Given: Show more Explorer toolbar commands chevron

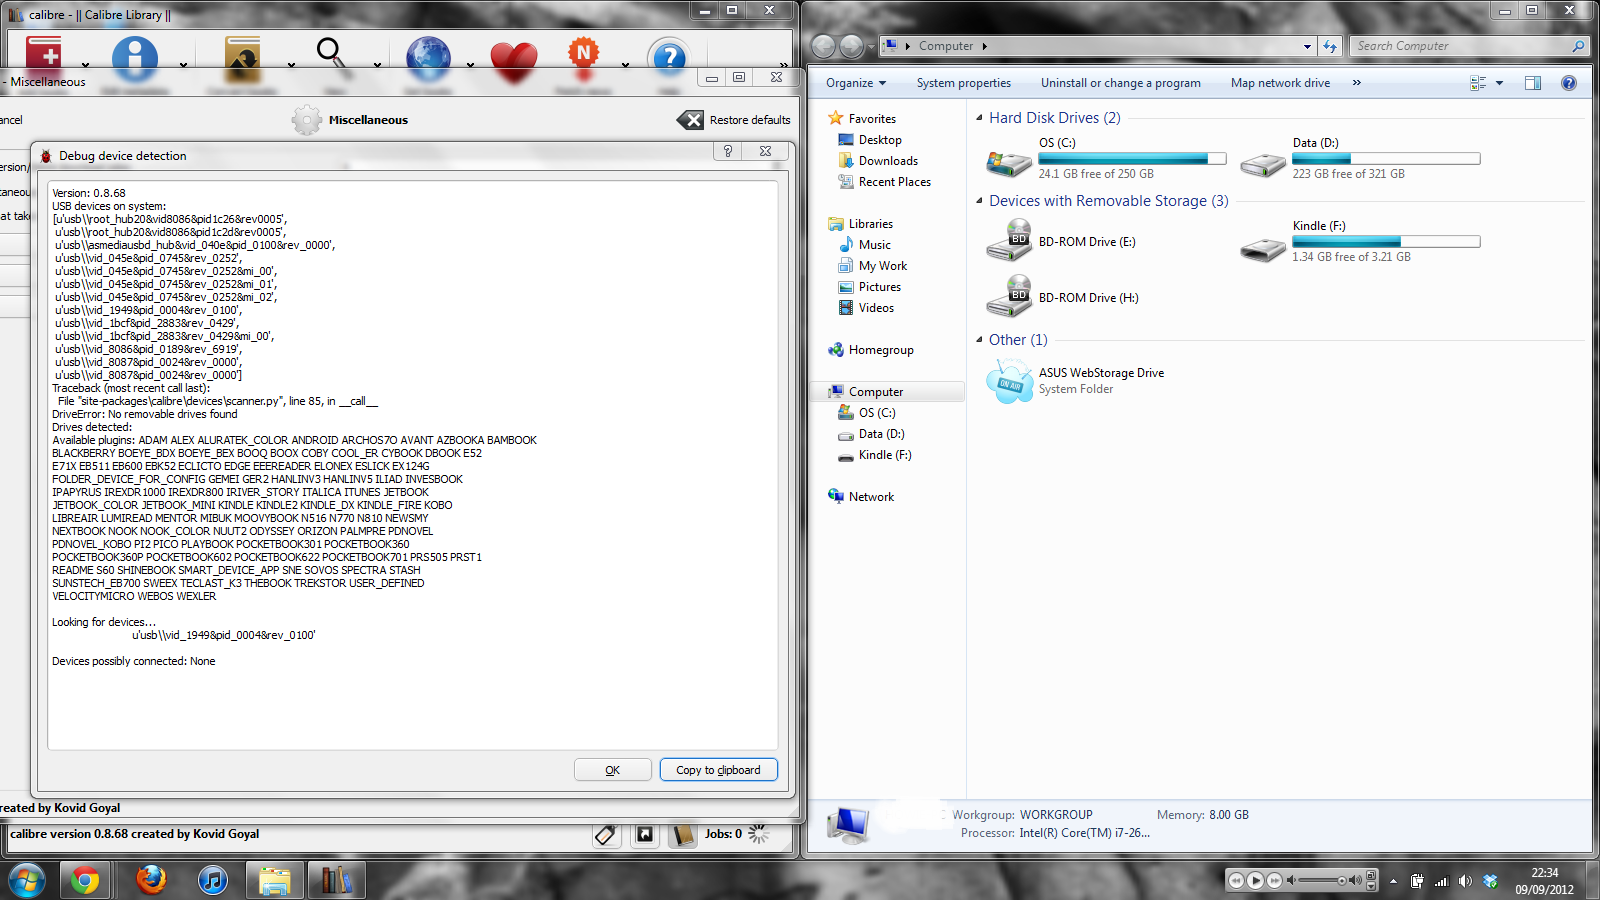Looking at the screenshot, I should (x=1357, y=83).
